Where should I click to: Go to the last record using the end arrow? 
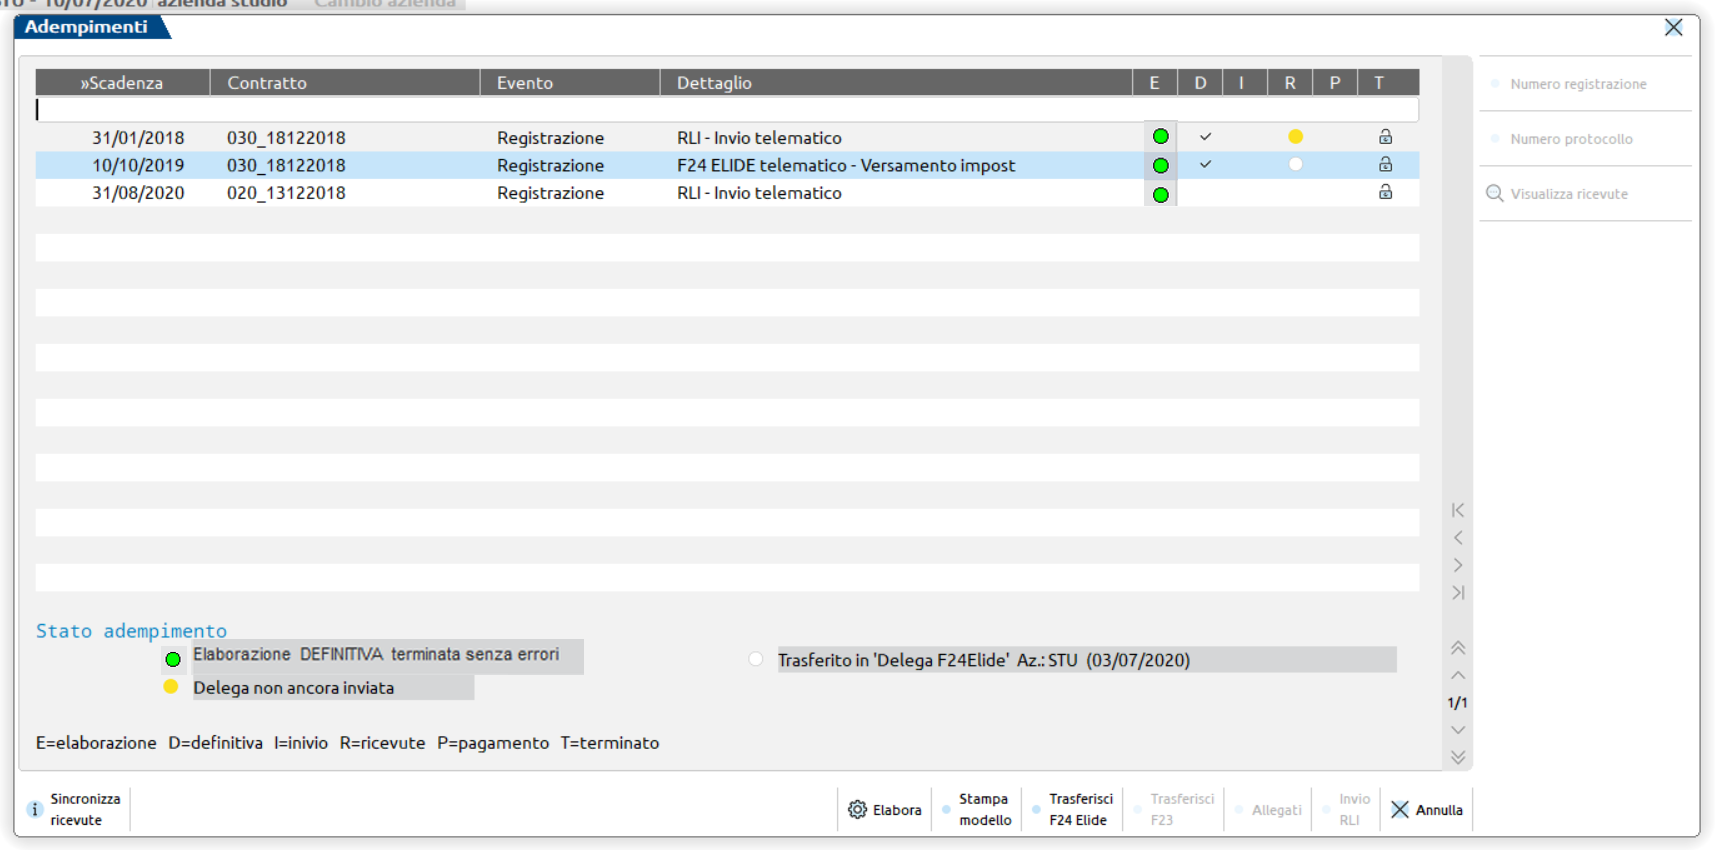pyautogui.click(x=1457, y=593)
